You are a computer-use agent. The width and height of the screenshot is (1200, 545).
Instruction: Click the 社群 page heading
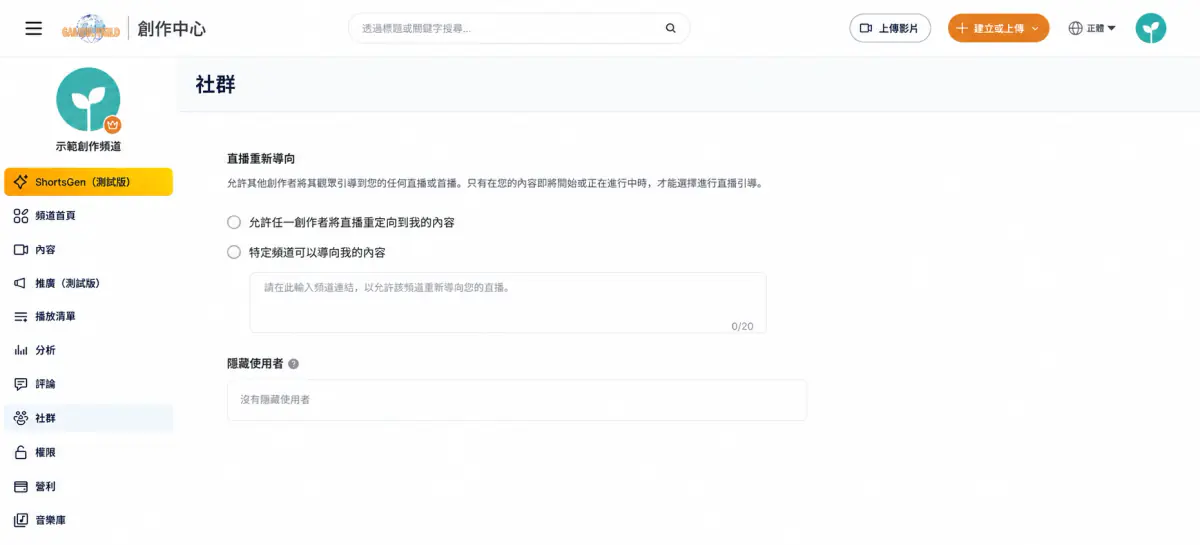pyautogui.click(x=215, y=84)
